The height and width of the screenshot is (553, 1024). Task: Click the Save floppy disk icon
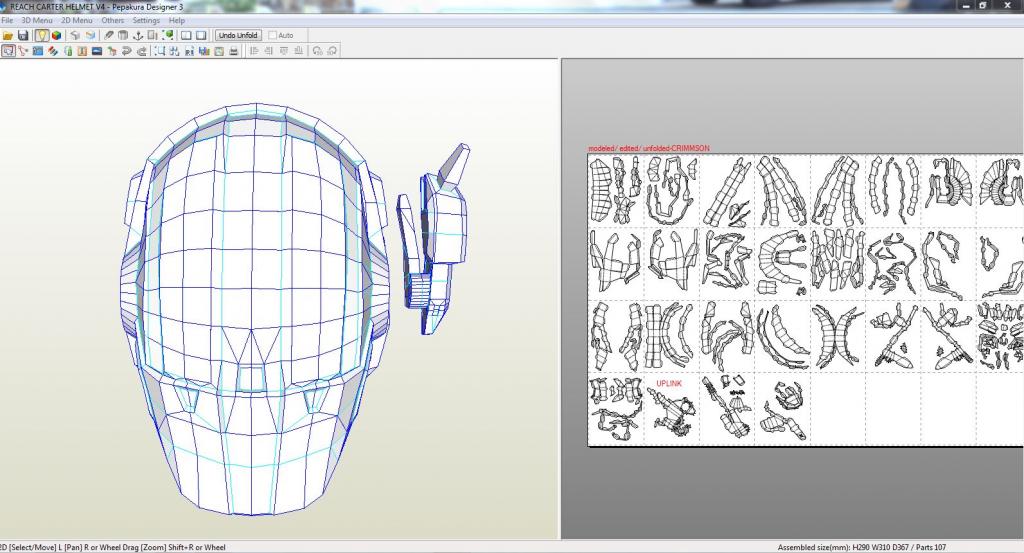click(x=23, y=35)
